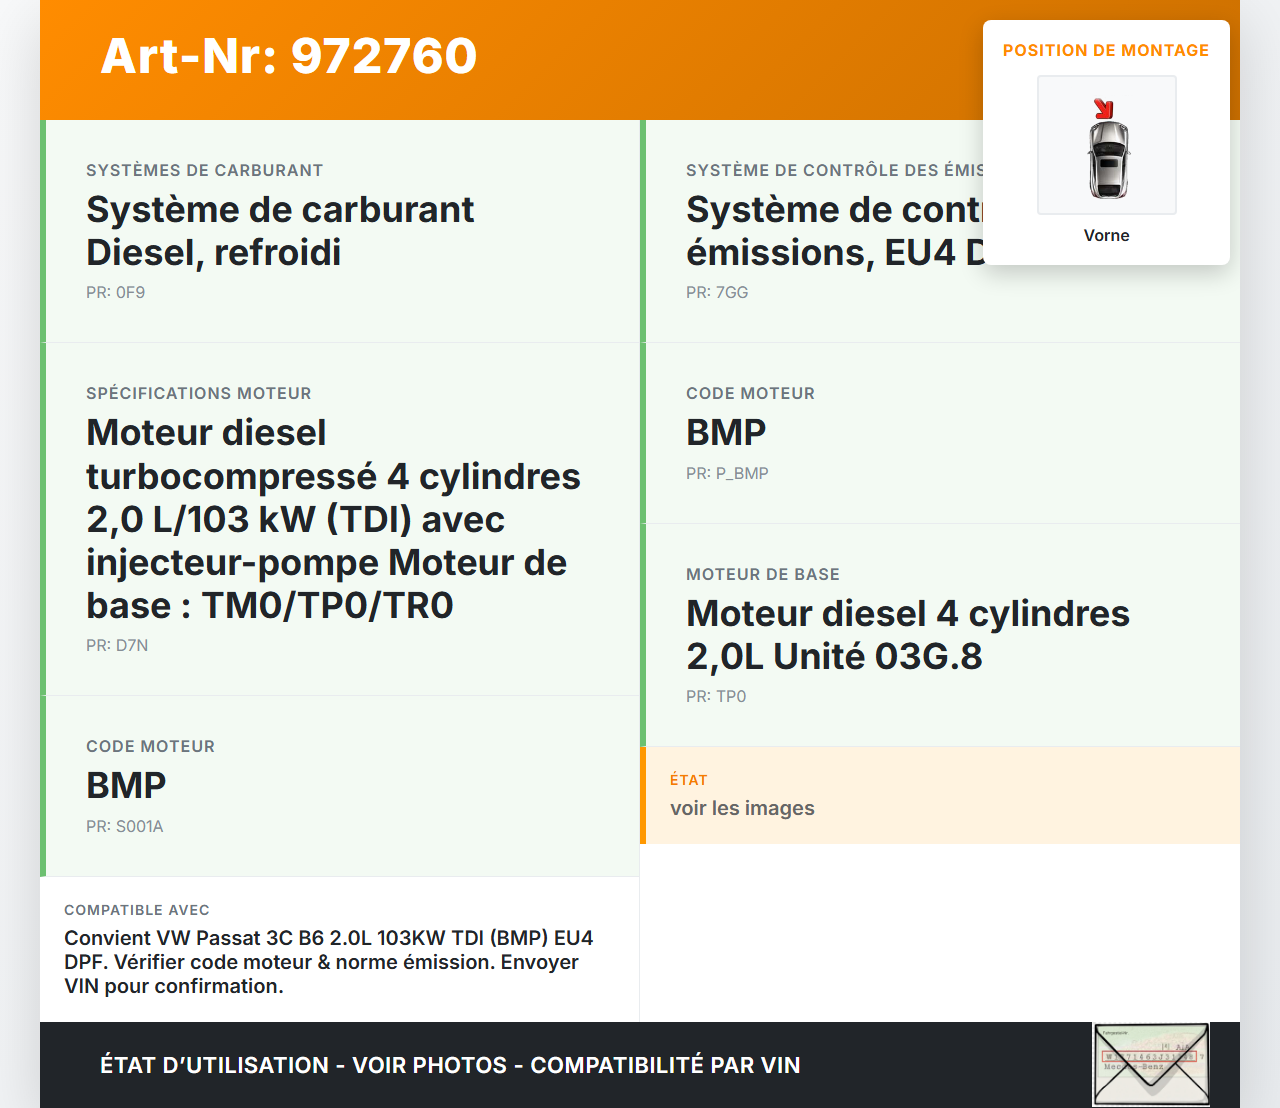Click the car mounting position image
1280x1108 pixels.
point(1106,145)
